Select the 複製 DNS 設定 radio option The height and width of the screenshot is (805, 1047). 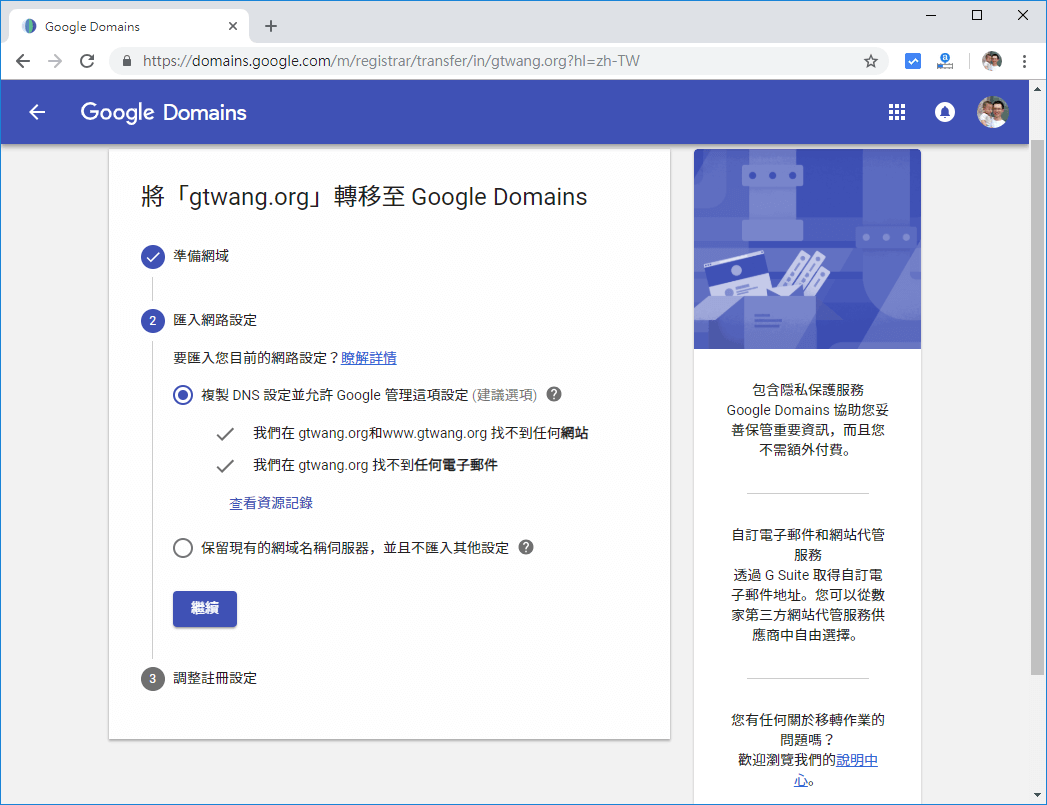[182, 394]
